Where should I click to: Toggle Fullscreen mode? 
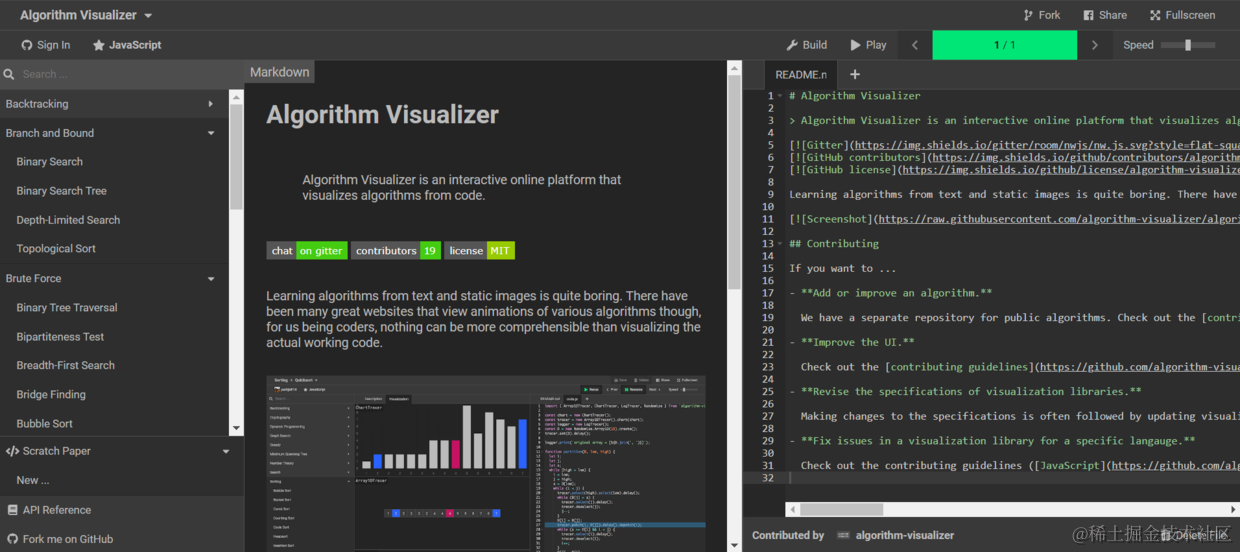pos(1182,15)
